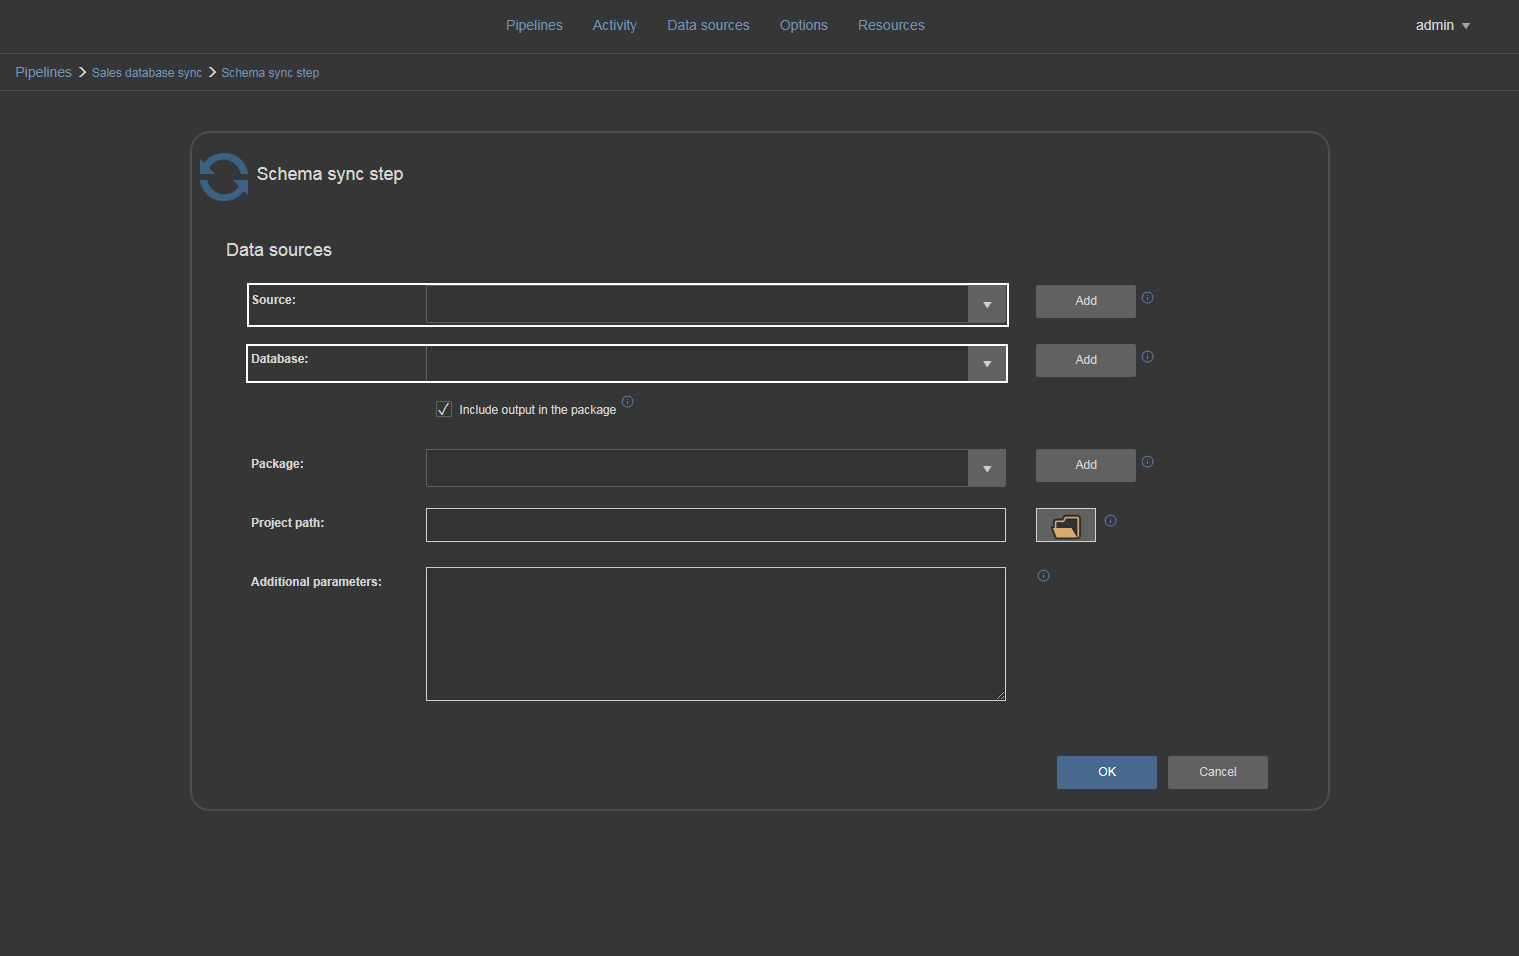The image size is (1519, 956).
Task: Click the Cancel button
Action: pos(1218,772)
